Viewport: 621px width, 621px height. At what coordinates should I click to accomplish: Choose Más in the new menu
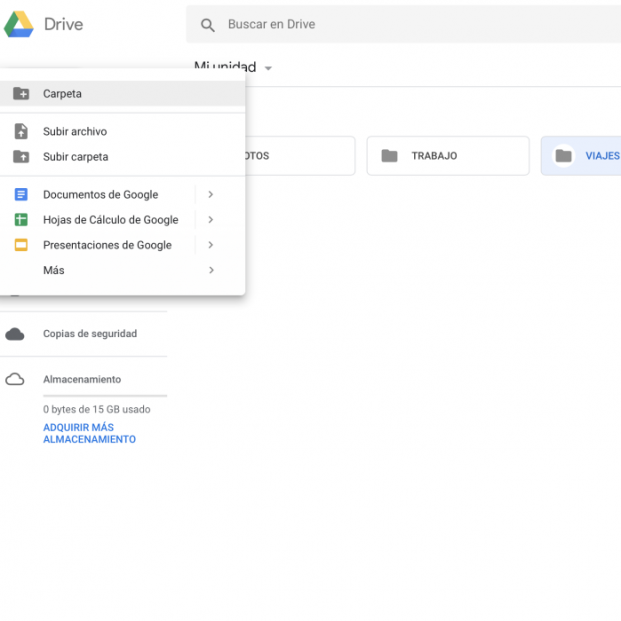click(x=54, y=270)
